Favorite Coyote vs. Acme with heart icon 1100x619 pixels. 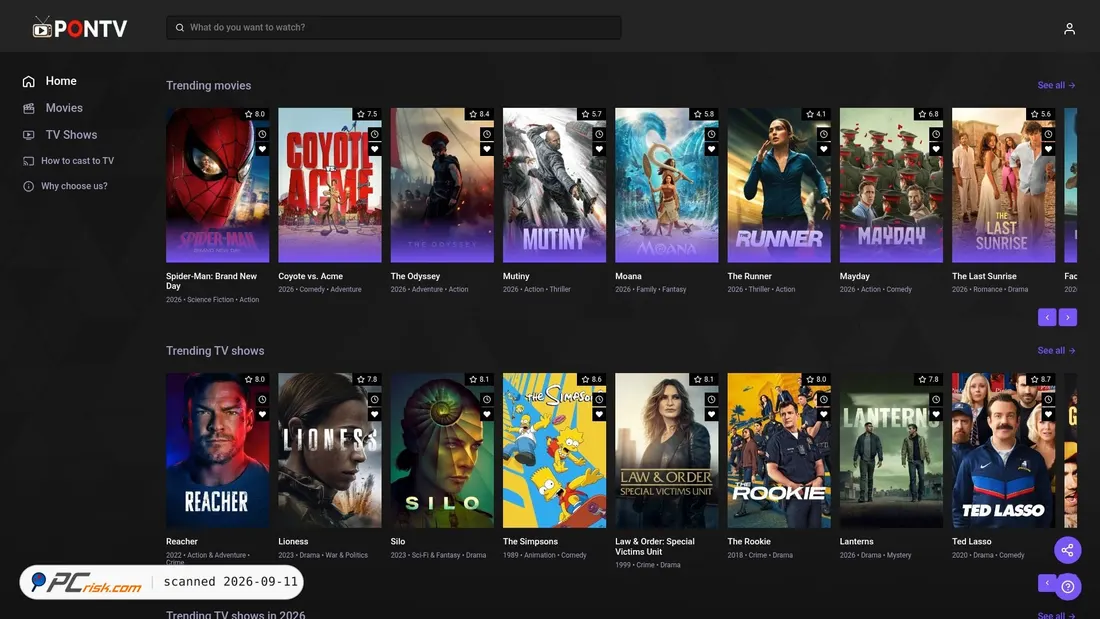[x=374, y=149]
